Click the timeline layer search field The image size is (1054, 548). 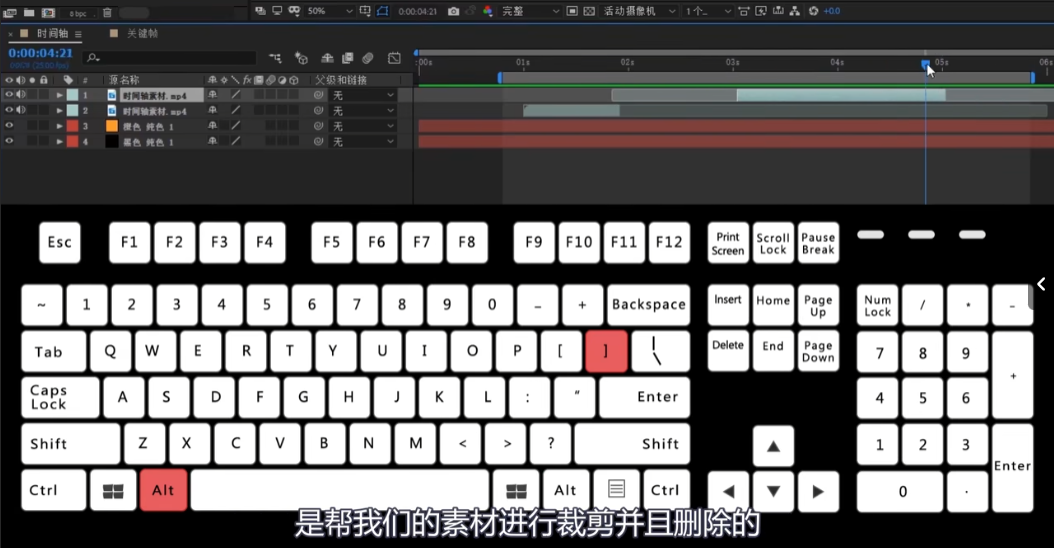[170, 58]
